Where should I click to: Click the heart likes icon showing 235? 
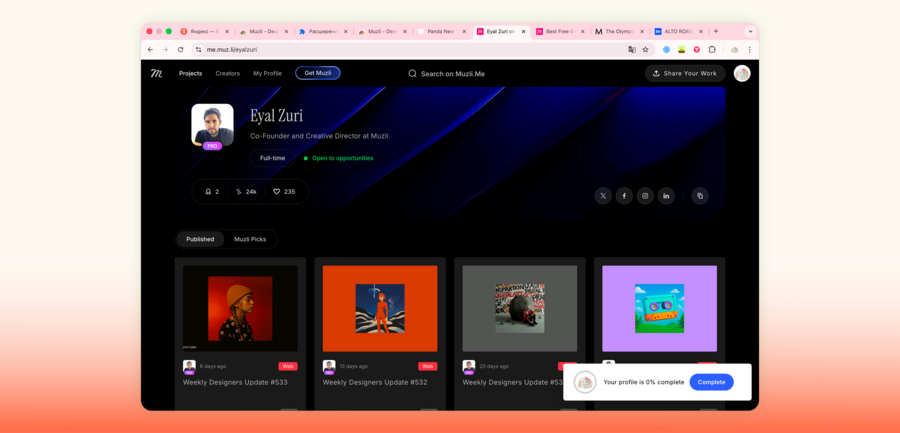pos(276,192)
